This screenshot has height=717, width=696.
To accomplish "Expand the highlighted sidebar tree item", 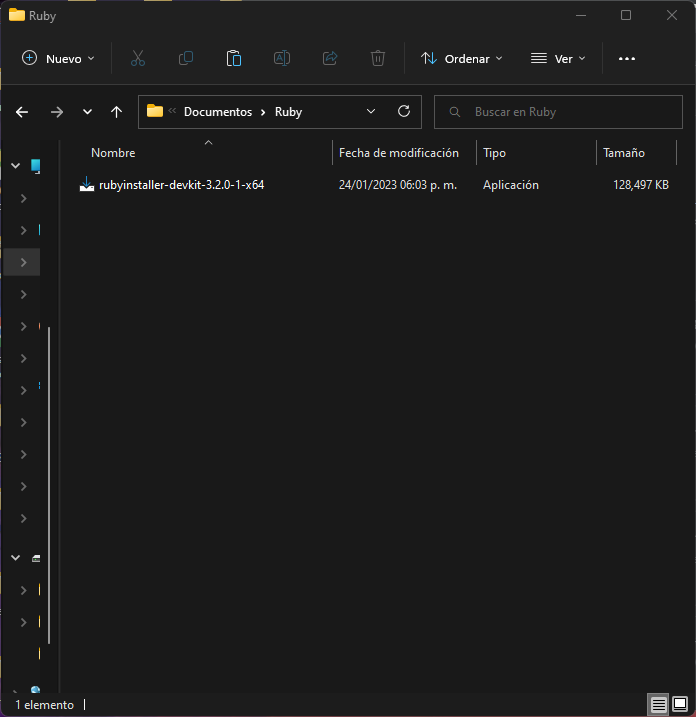I will [23, 262].
